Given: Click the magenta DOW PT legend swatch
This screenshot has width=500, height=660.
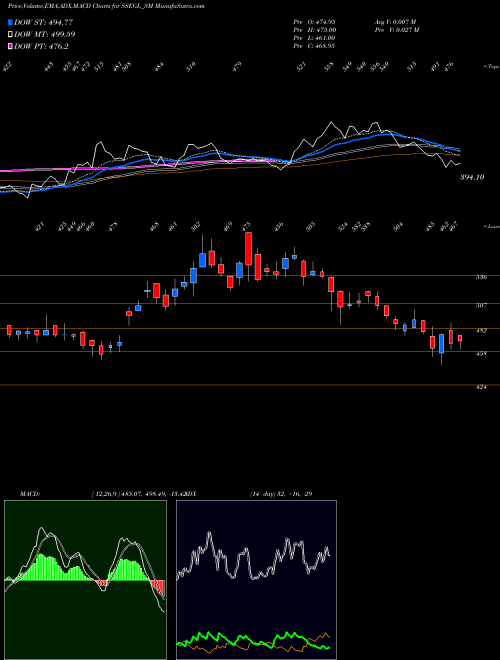Looking at the screenshot, I should pos(11,46).
